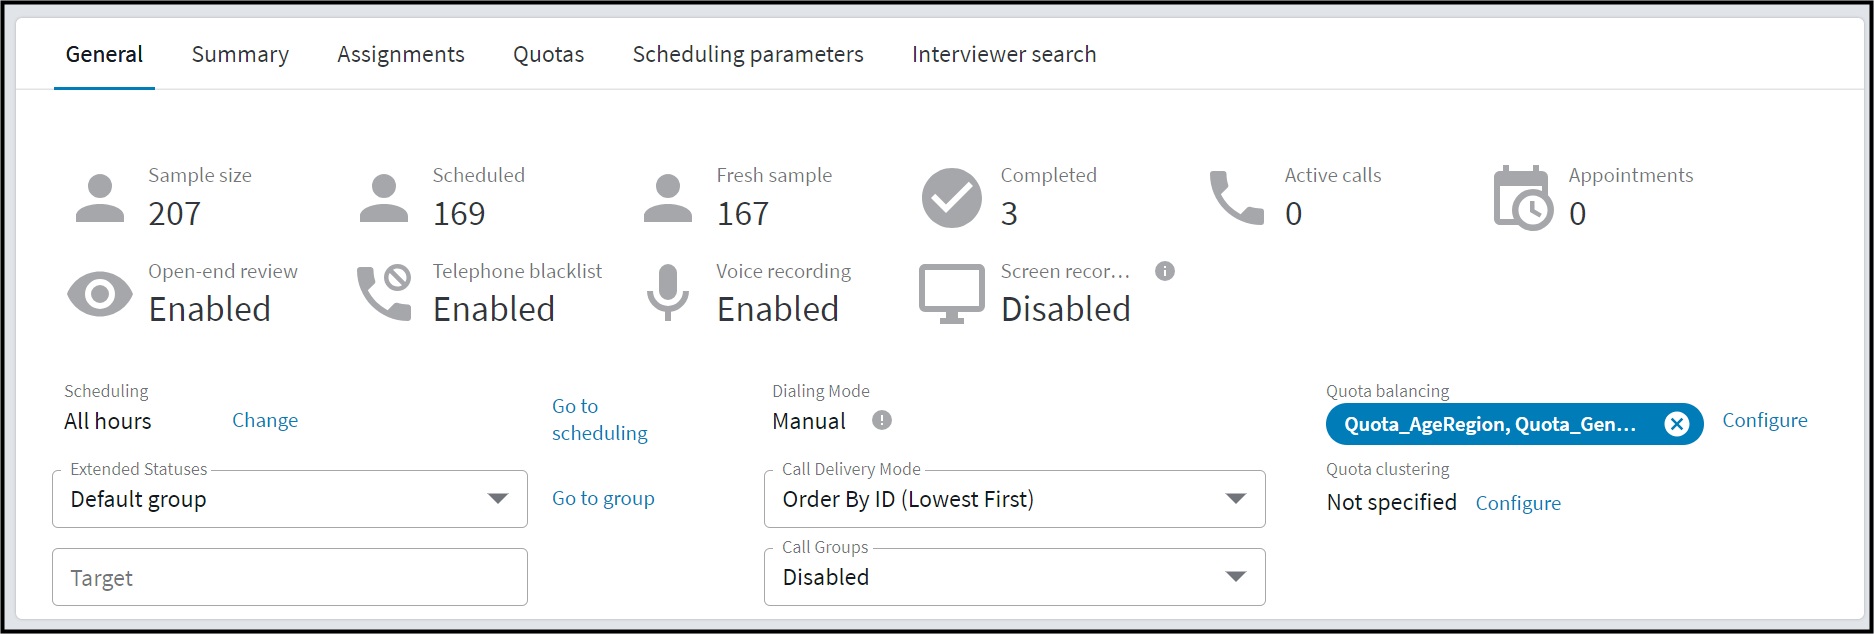1874x634 pixels.
Task: Click the Active calls phone icon
Action: coord(1237,198)
